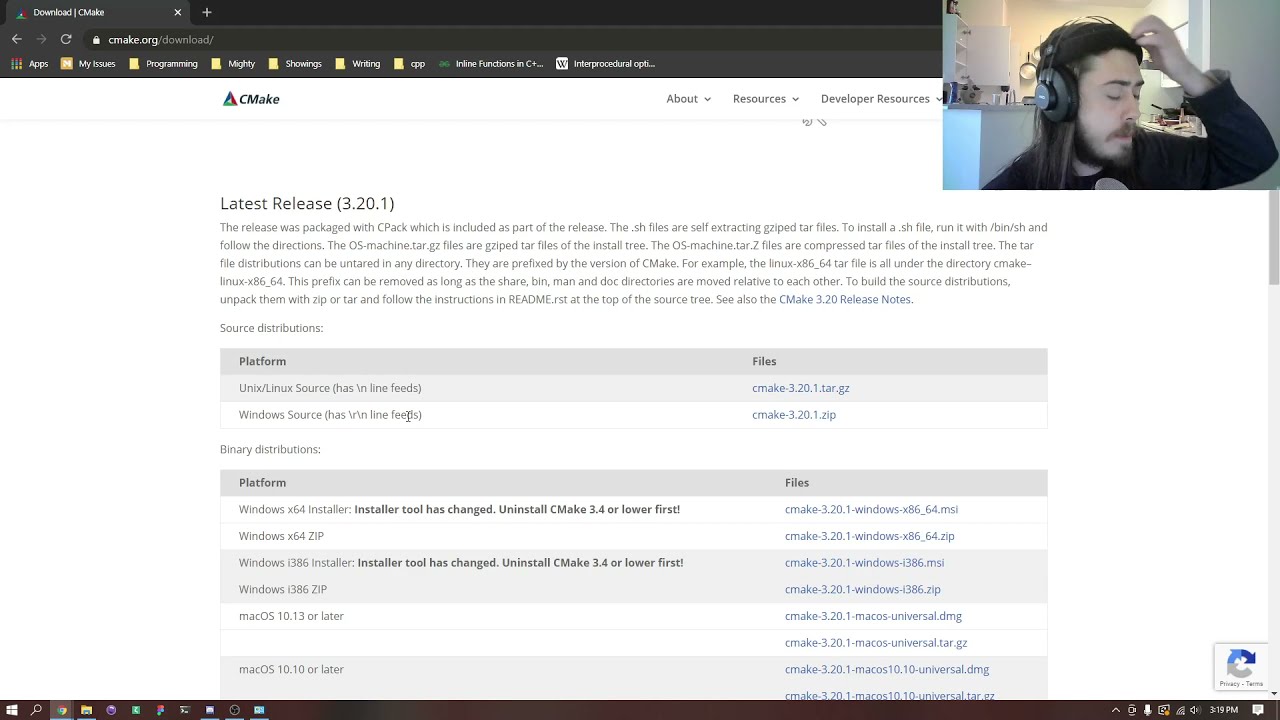Open the Windows notification center
The image size is (1280, 720).
1258,710
